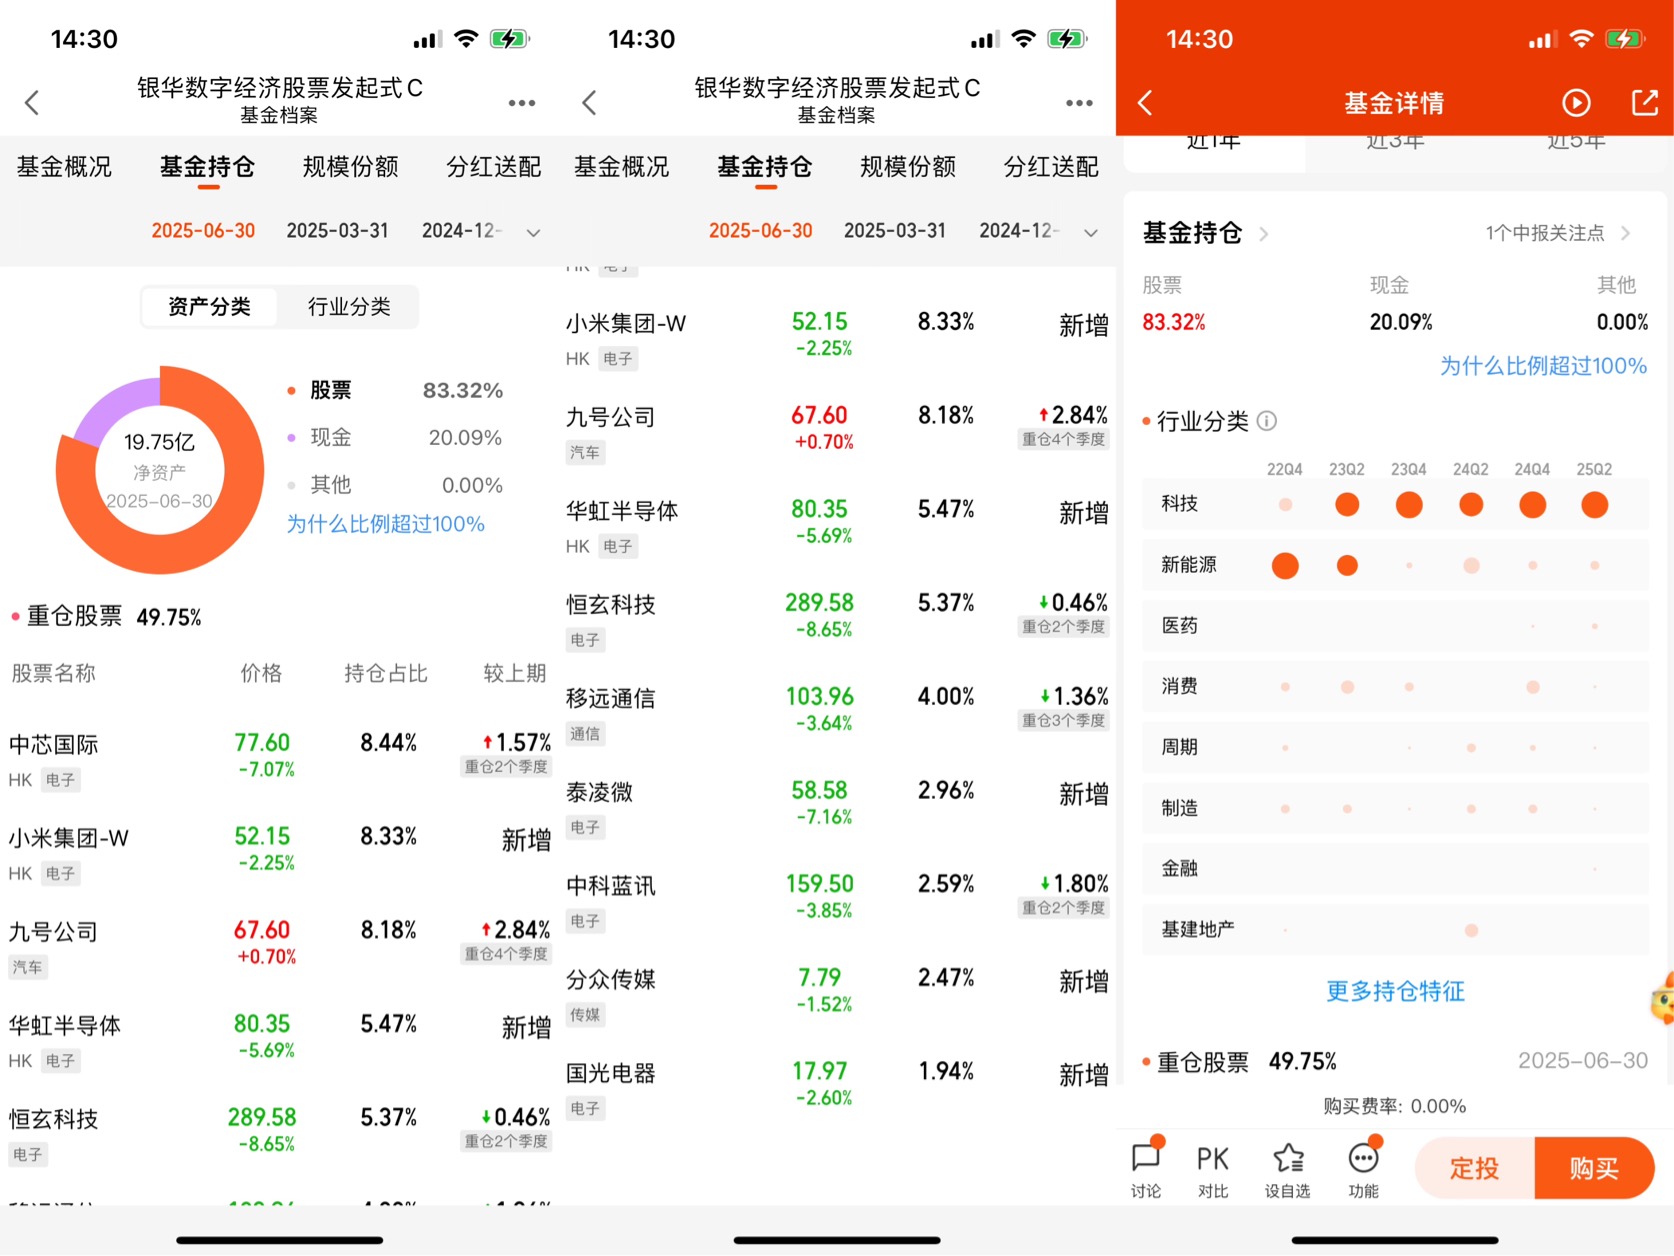Open 1个中报关注点 chevron
The height and width of the screenshot is (1256, 1674).
(1626, 233)
